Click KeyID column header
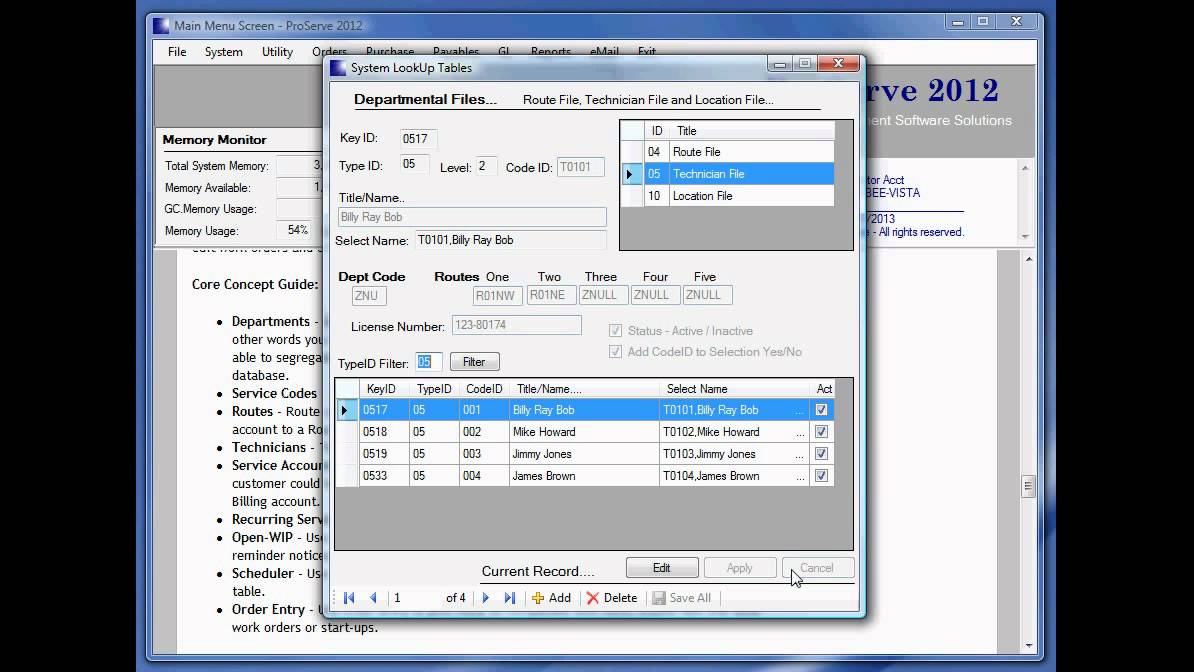 384,389
